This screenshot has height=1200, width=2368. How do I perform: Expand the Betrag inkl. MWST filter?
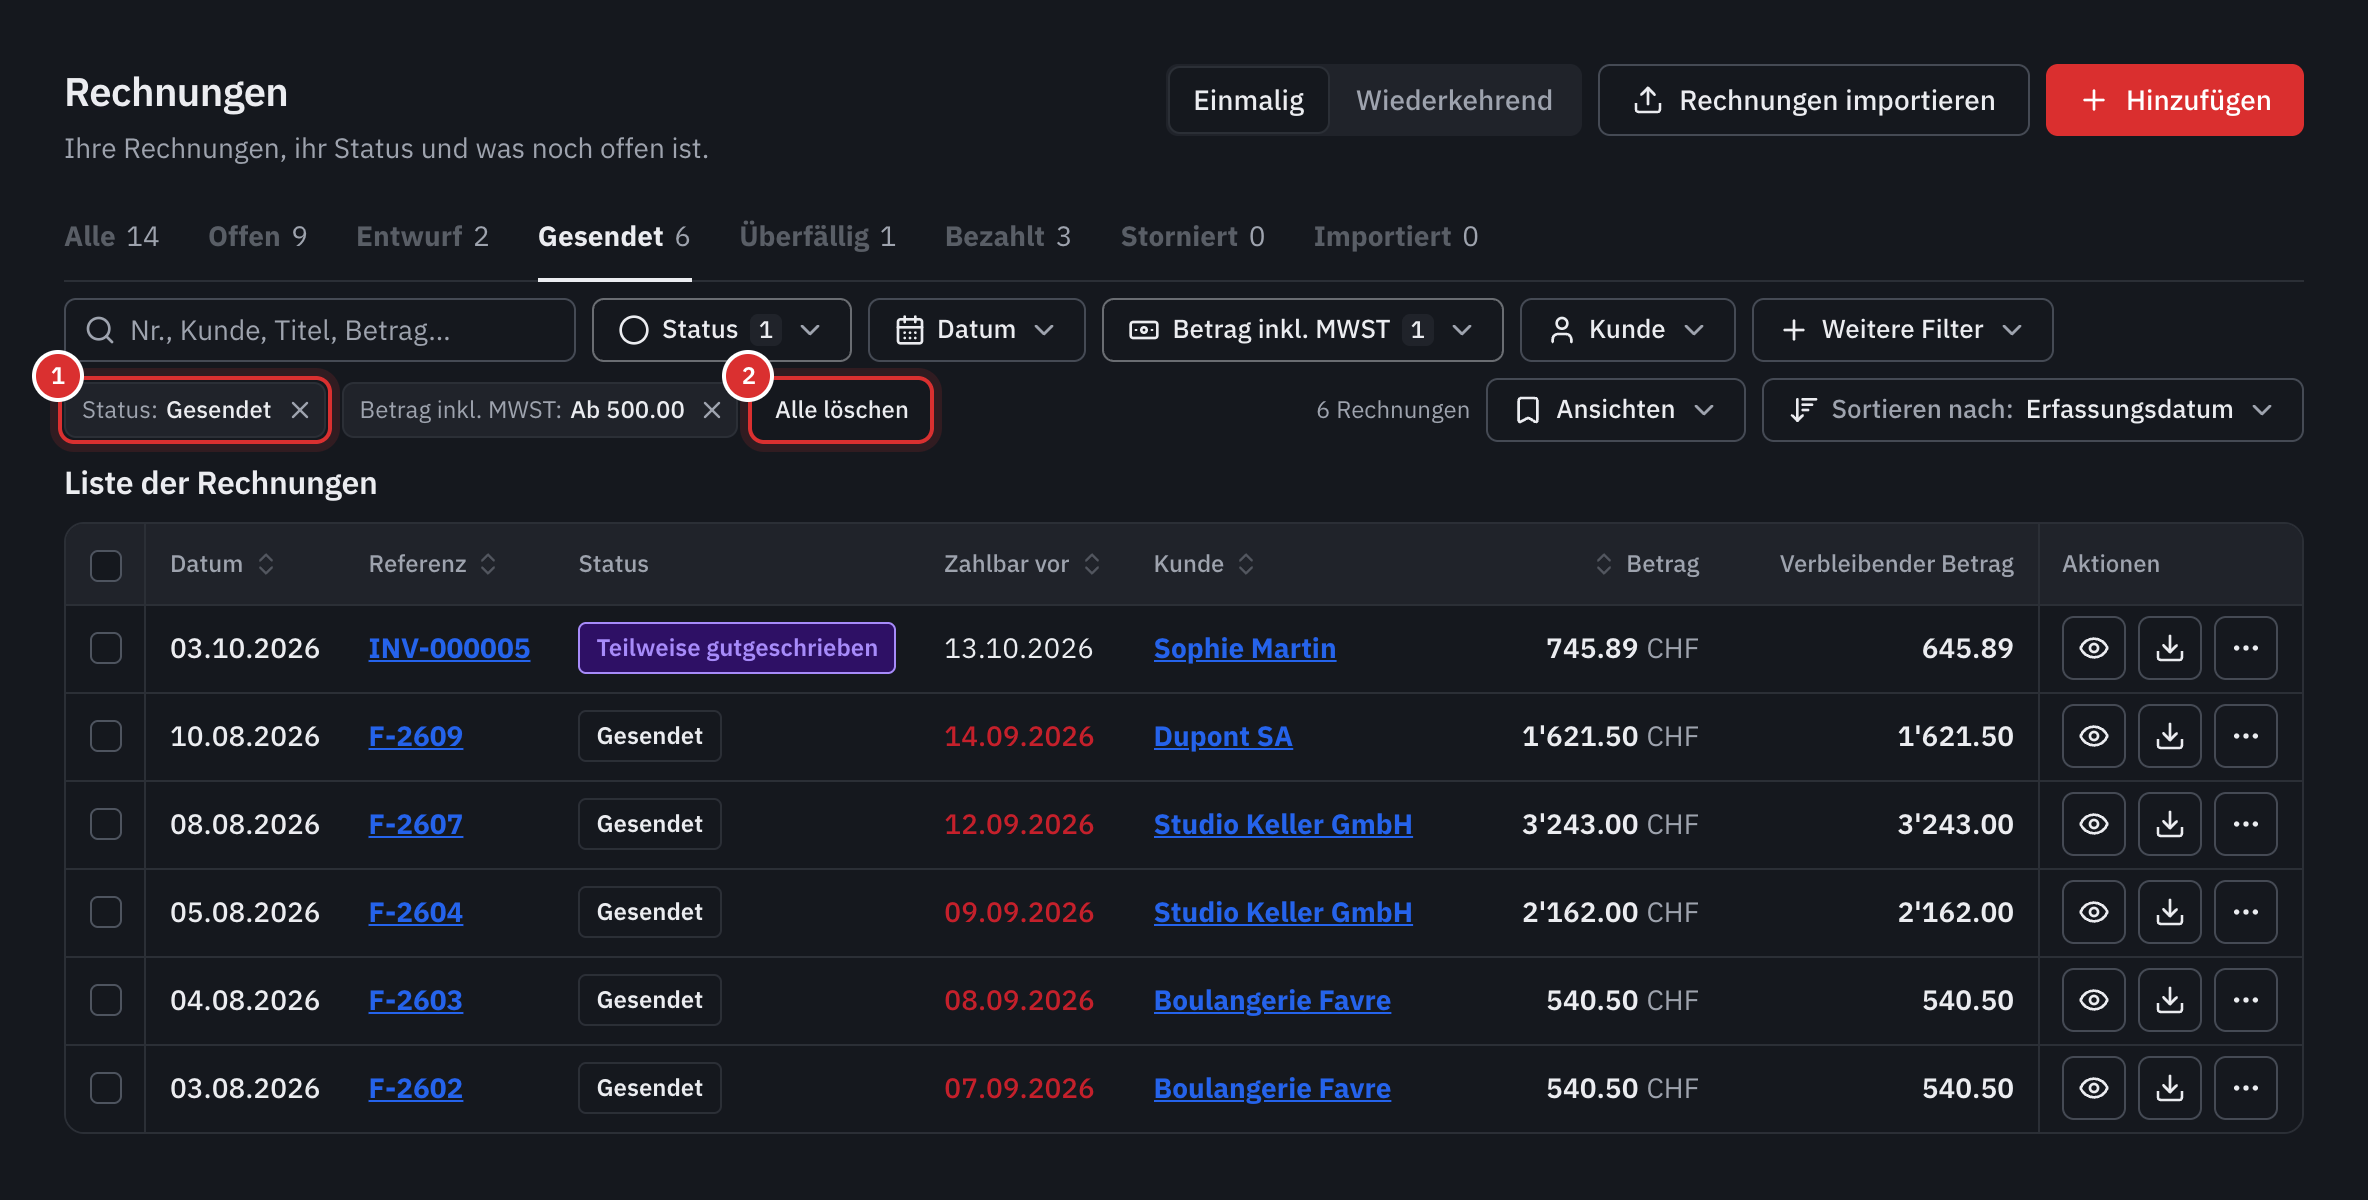pyautogui.click(x=1302, y=330)
